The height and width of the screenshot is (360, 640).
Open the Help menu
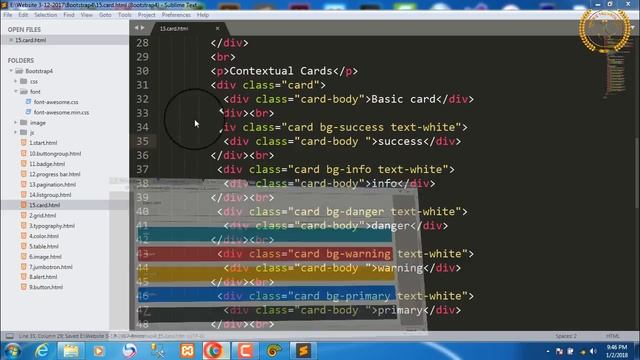(x=203, y=15)
